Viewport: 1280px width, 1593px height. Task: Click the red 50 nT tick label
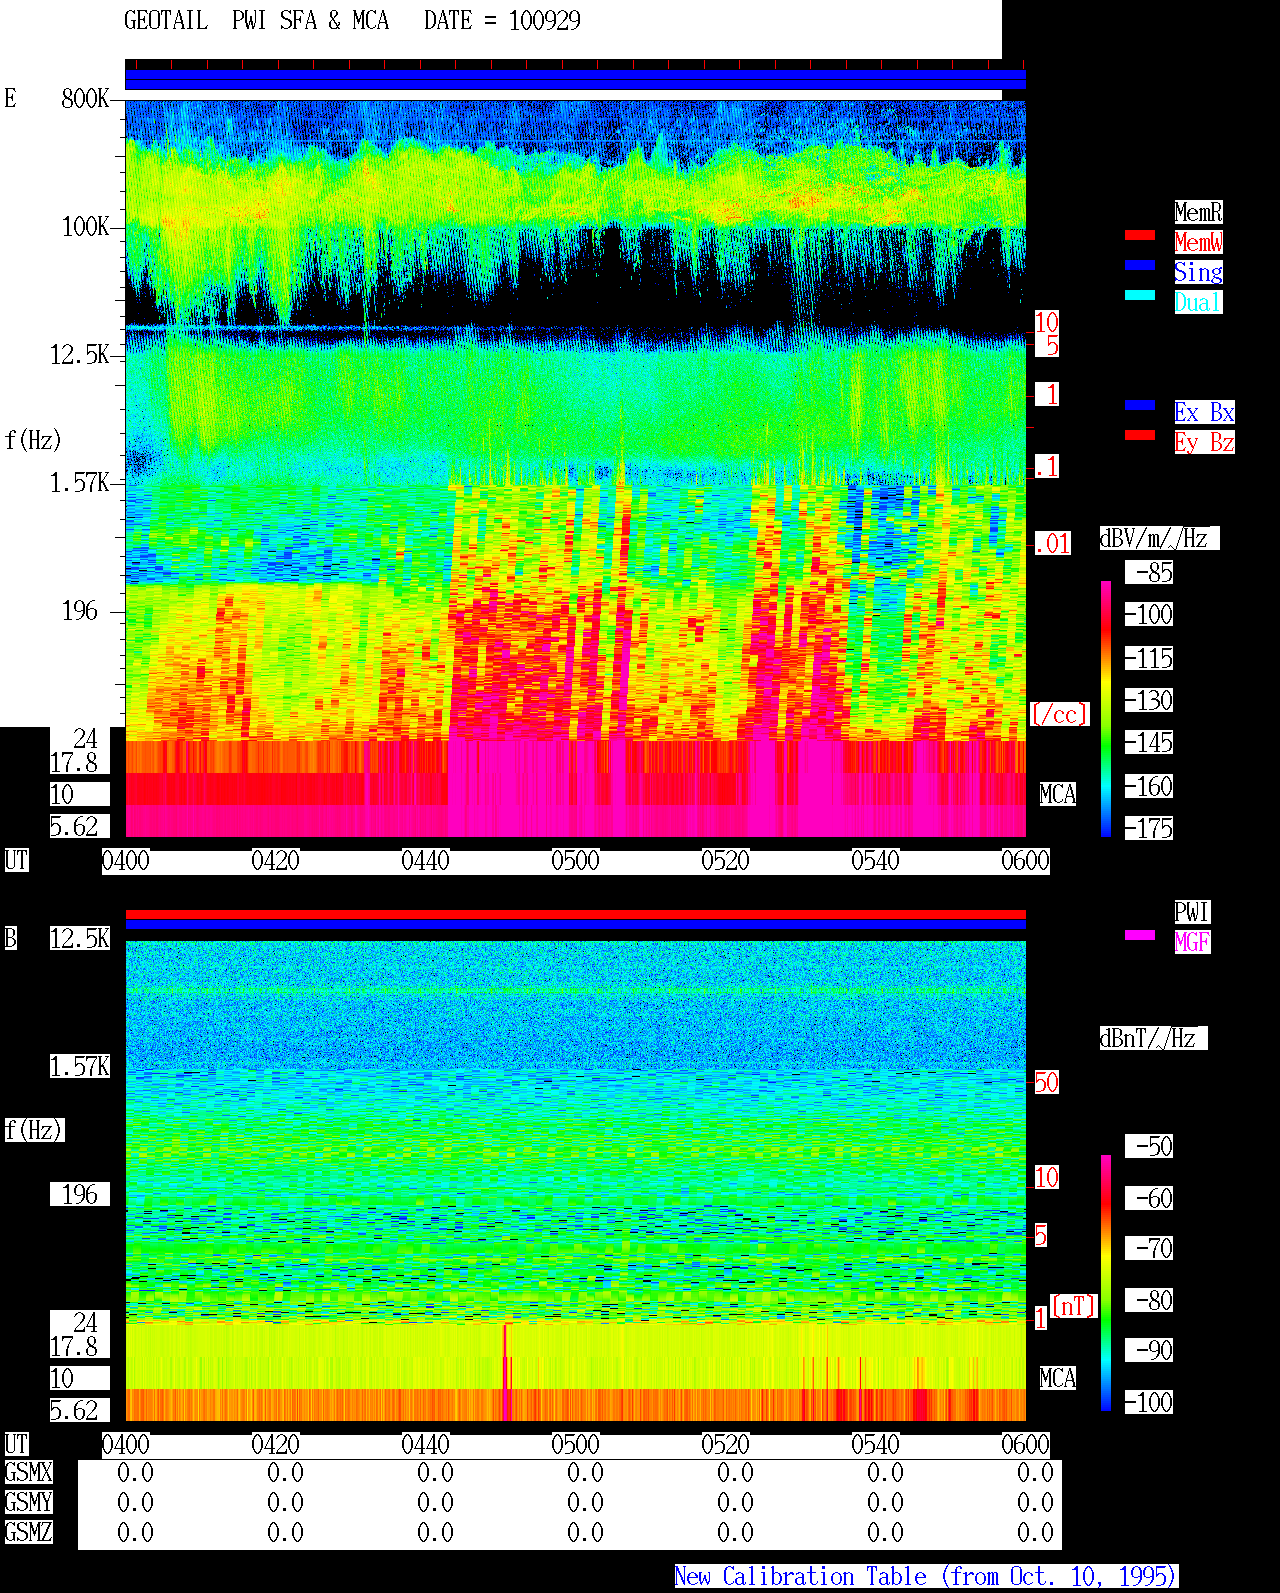pos(1046,1082)
